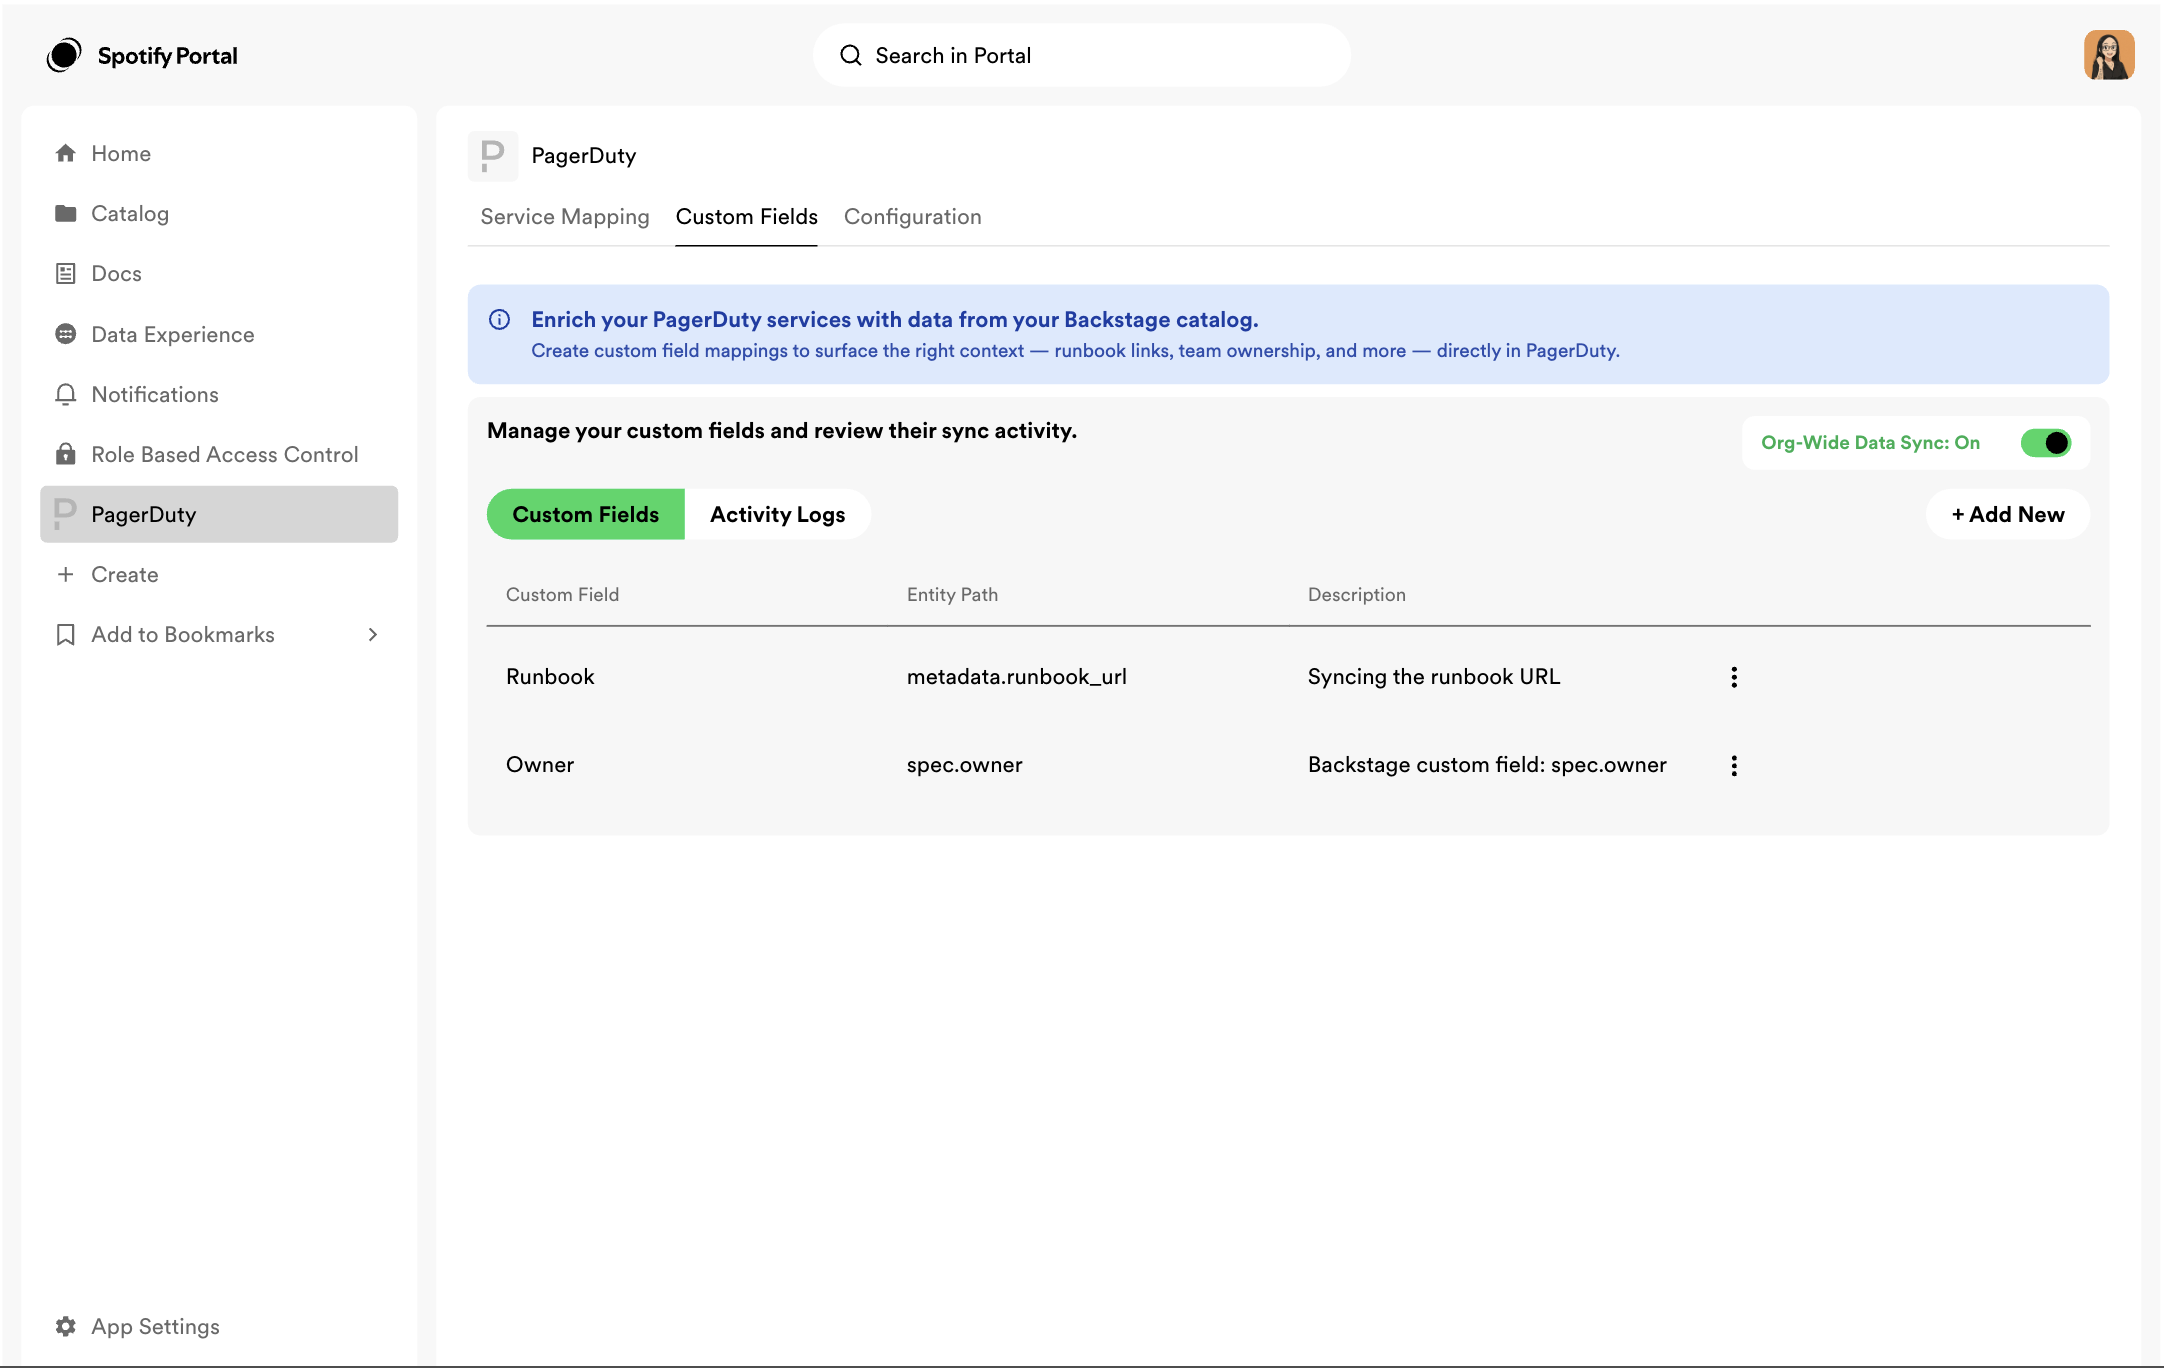2164x1368 pixels.
Task: Click the Notifications bell icon
Action: tap(66, 394)
